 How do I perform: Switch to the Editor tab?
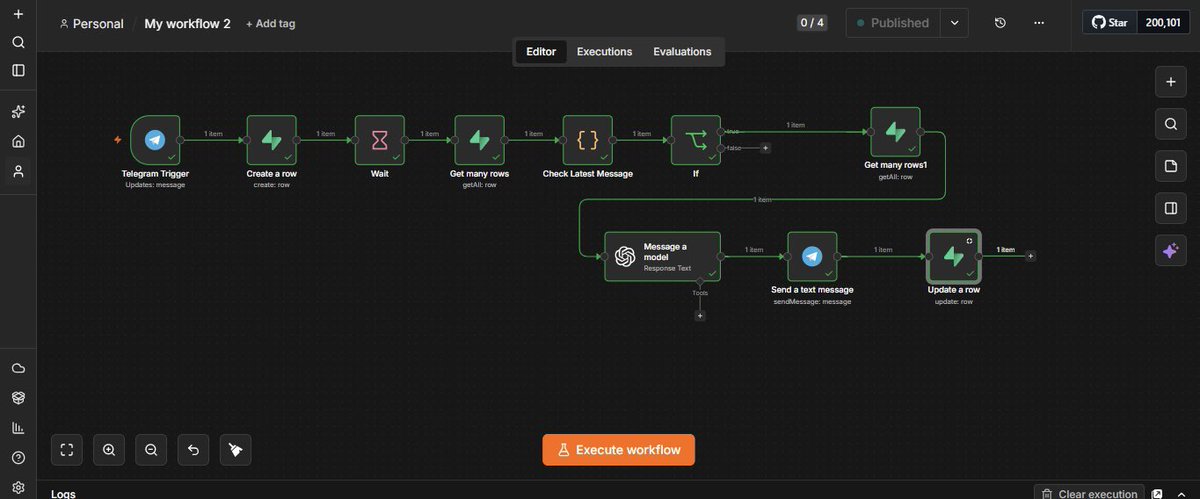pos(541,52)
